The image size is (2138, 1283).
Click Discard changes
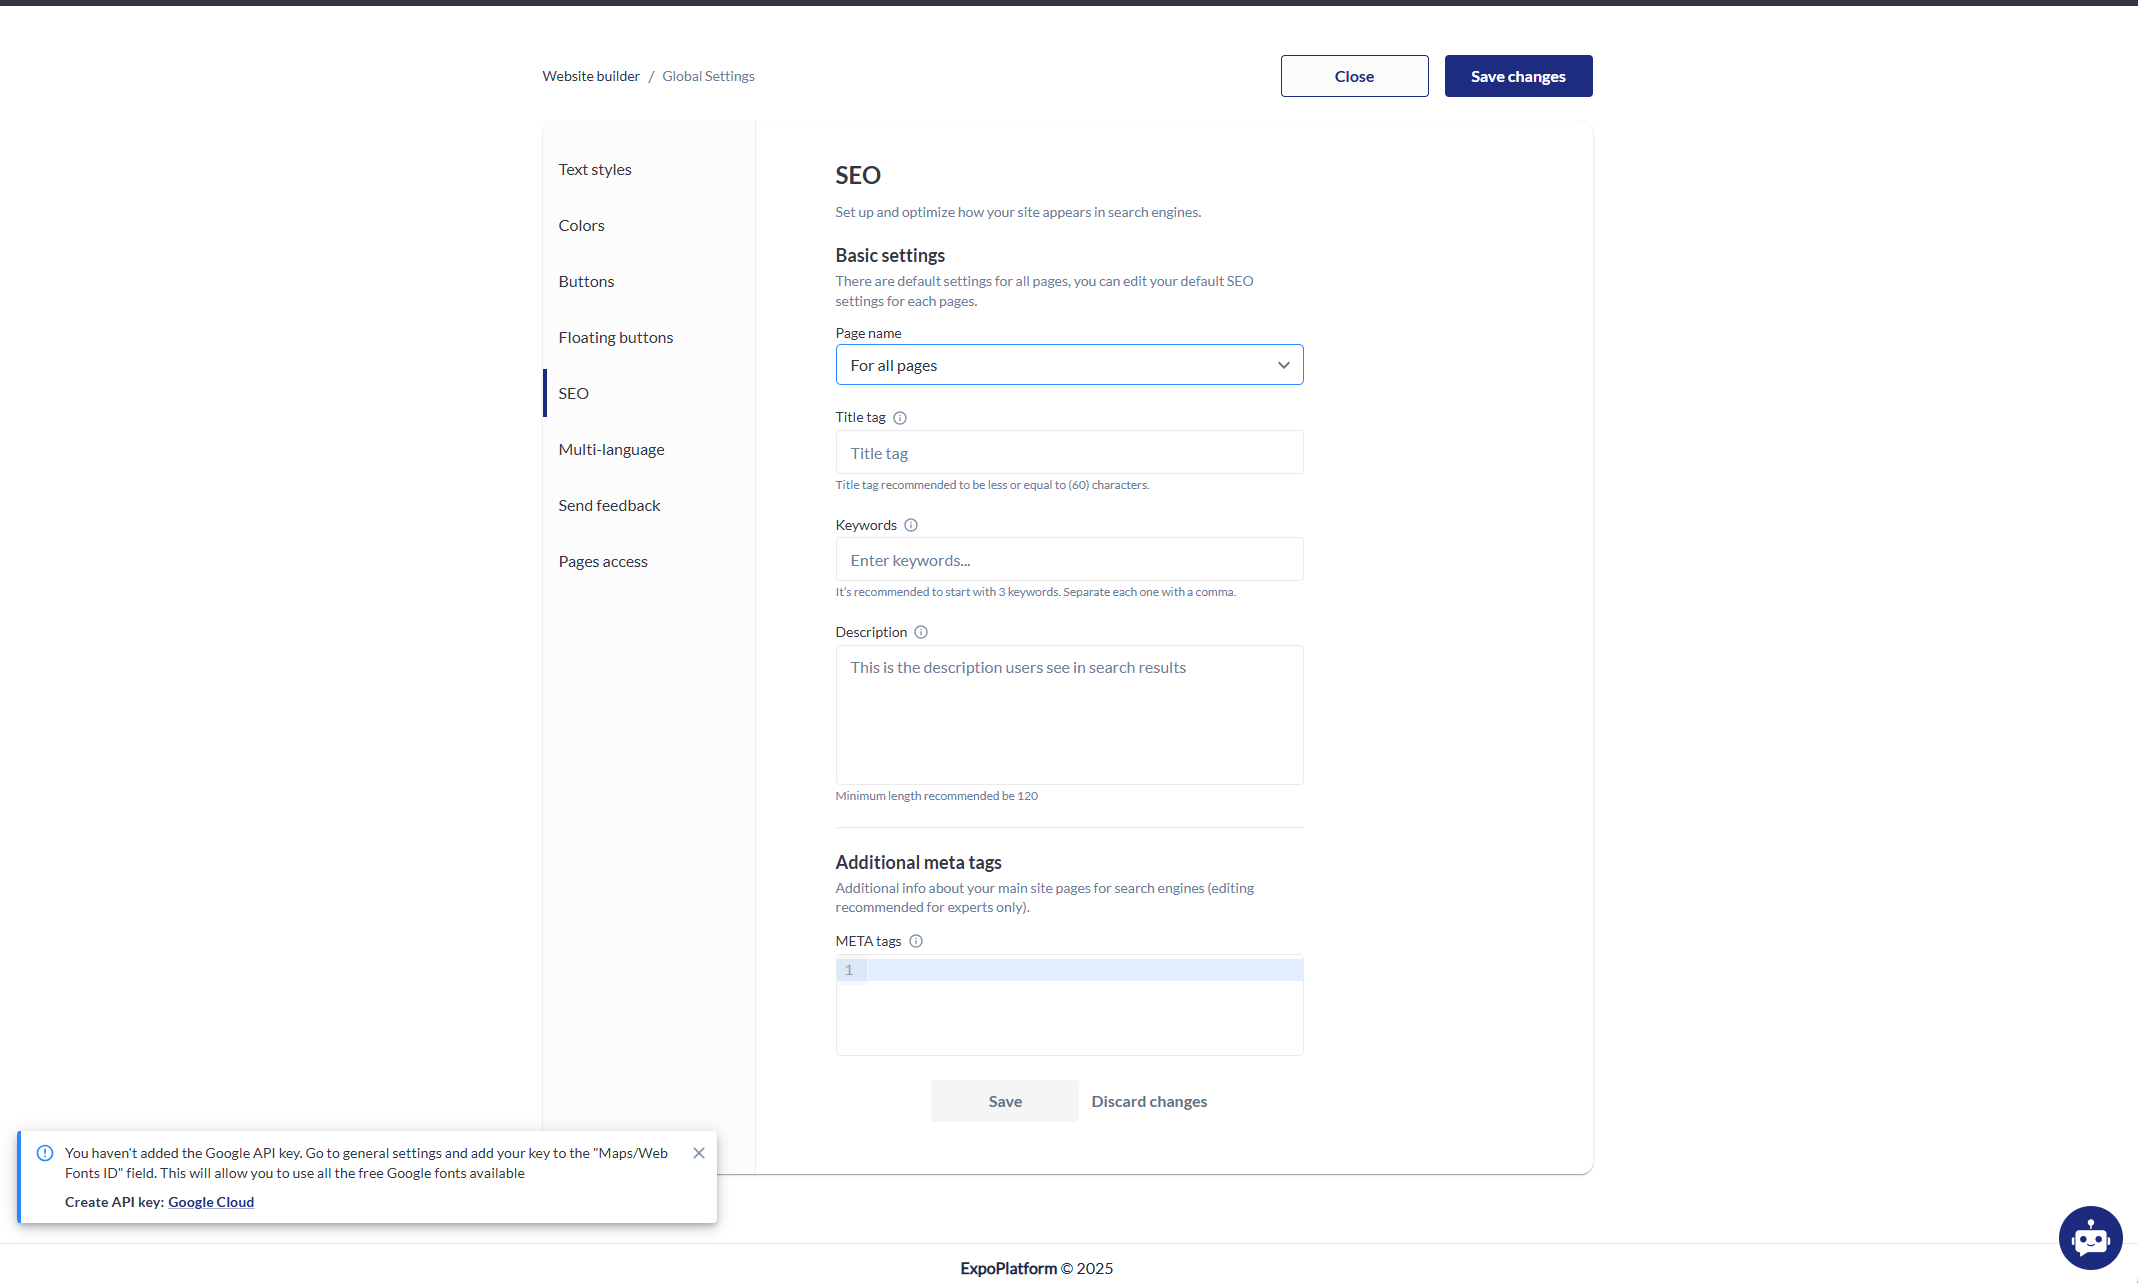1149,1101
